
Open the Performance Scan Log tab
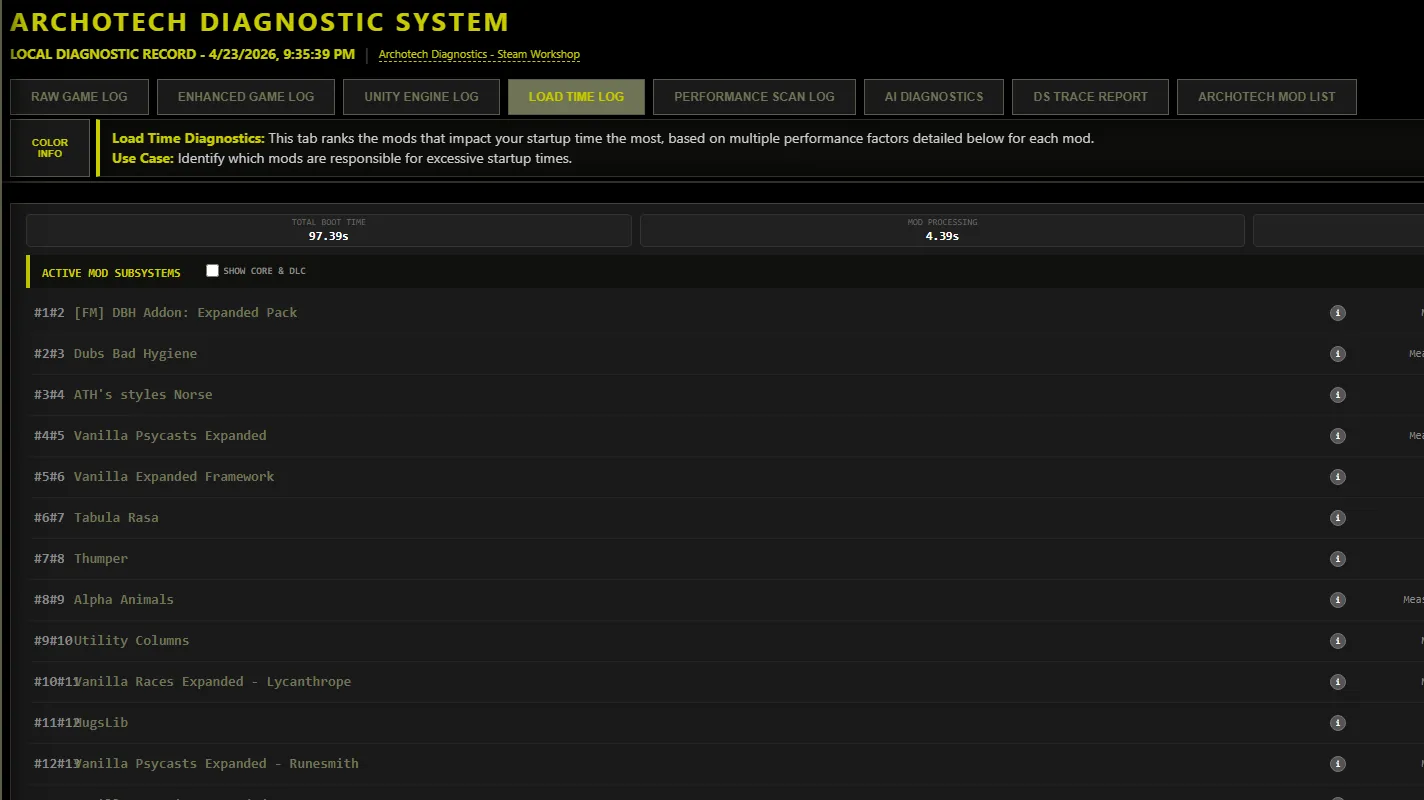[754, 97]
